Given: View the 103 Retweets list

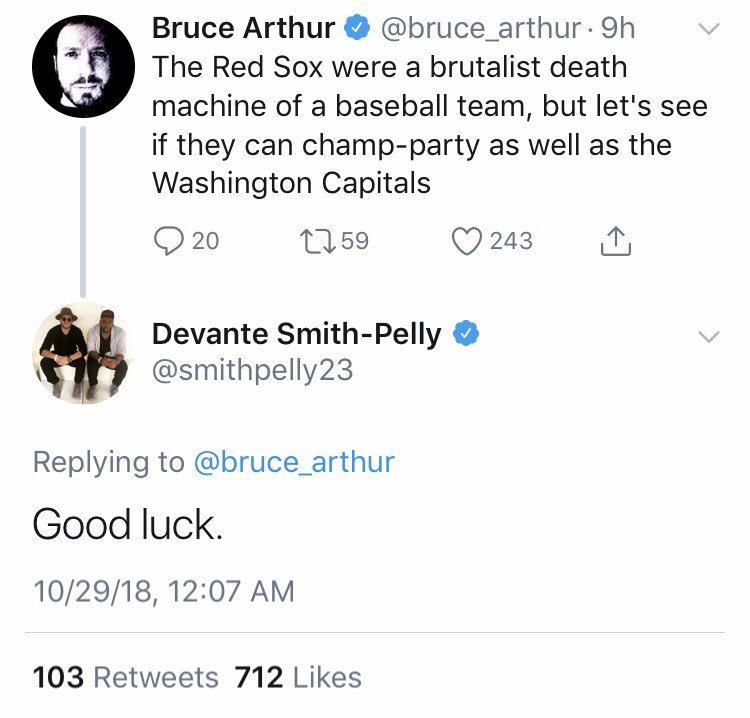Looking at the screenshot, I should (x=125, y=677).
